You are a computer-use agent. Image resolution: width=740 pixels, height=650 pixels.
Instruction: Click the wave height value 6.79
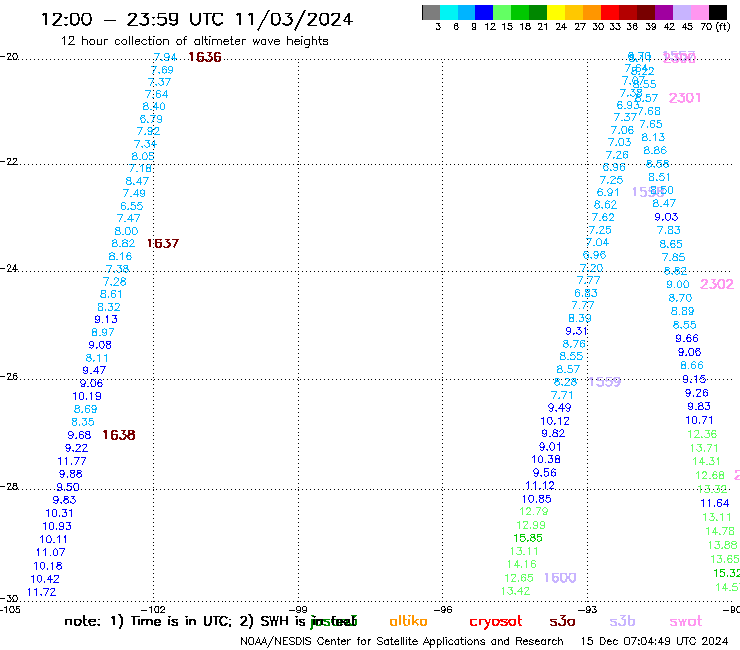(x=151, y=119)
